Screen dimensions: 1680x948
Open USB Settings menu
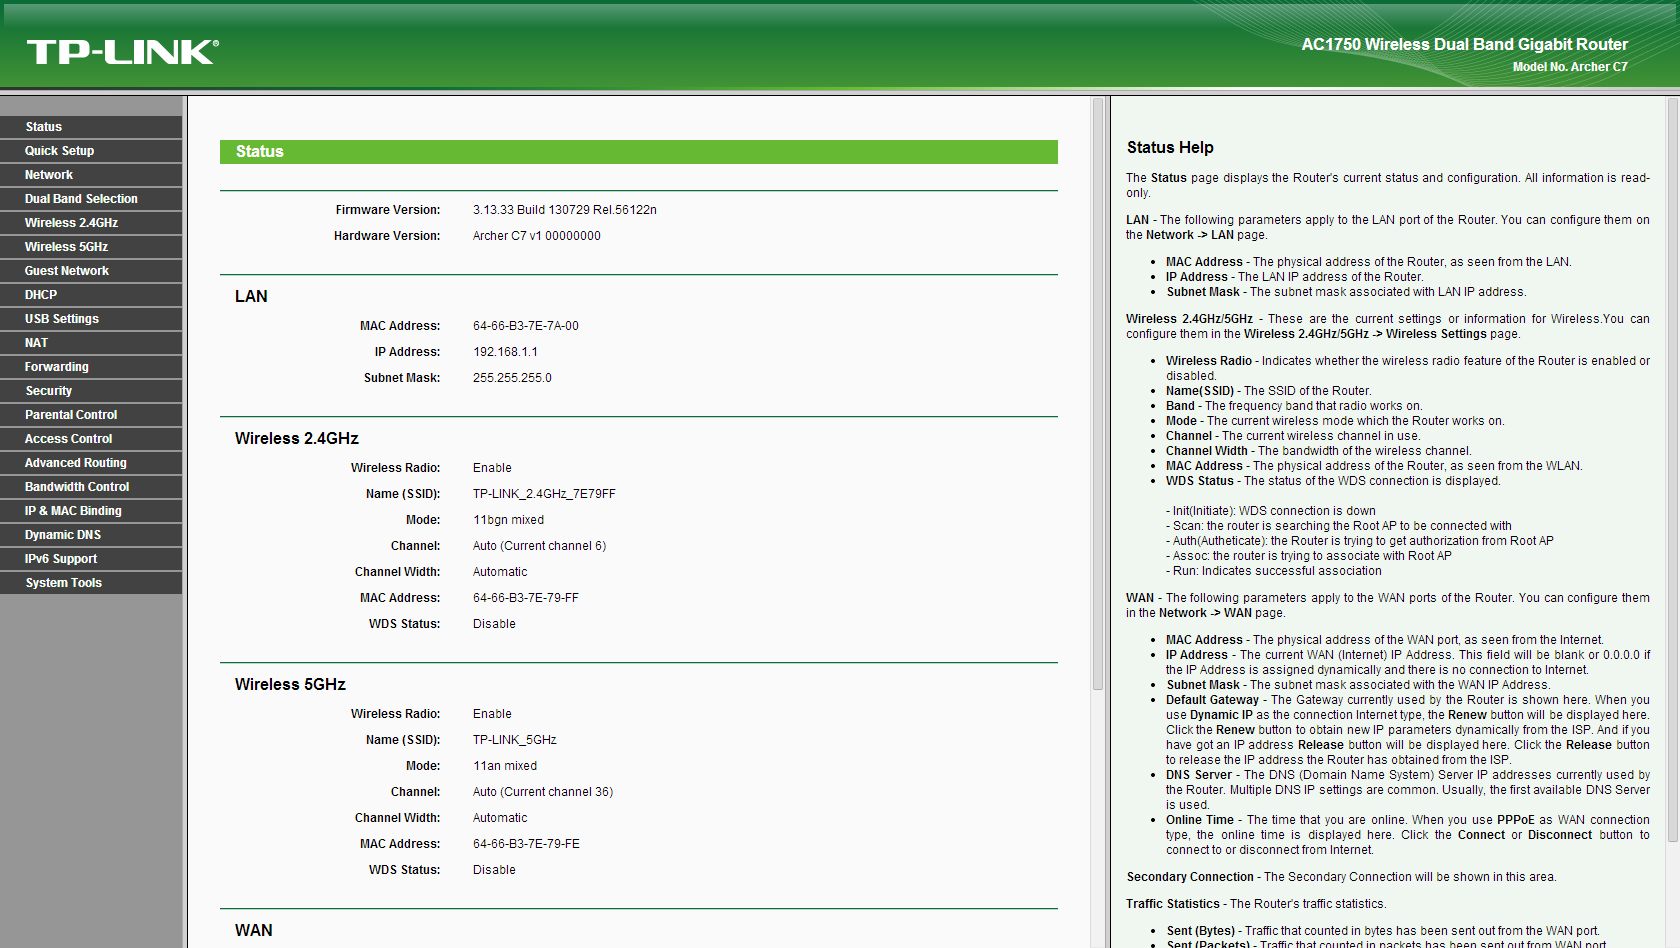[x=91, y=319]
